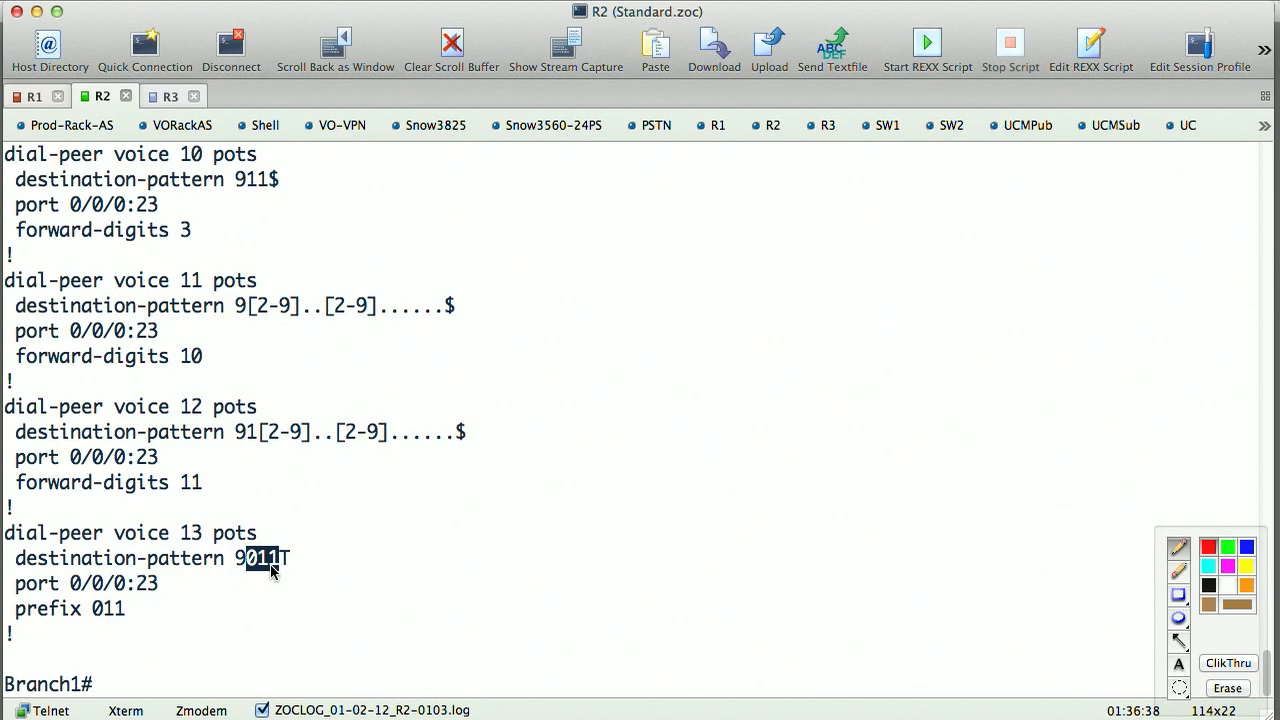Image resolution: width=1280 pixels, height=720 pixels.
Task: Disconnect the current session
Action: click(231, 51)
